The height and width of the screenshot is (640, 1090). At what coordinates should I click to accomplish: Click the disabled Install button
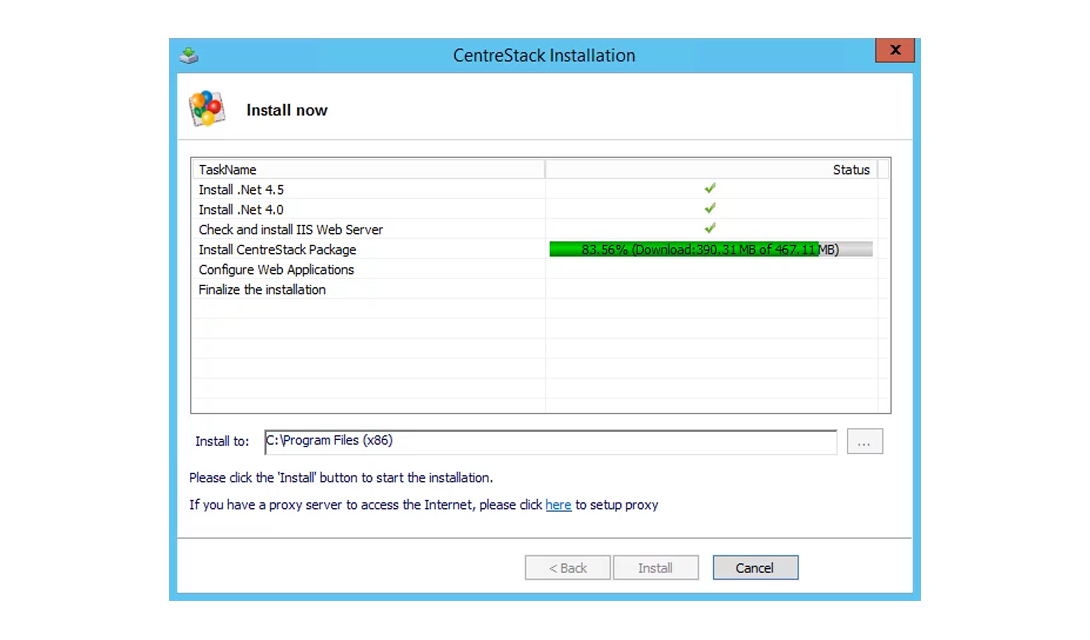coord(655,567)
